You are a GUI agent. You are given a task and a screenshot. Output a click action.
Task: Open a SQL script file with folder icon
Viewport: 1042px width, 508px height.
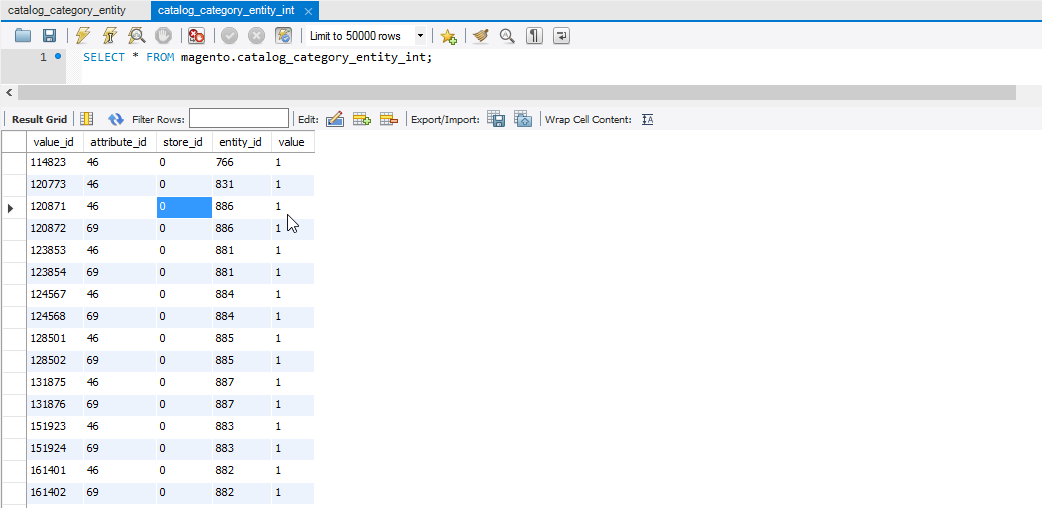(23, 36)
